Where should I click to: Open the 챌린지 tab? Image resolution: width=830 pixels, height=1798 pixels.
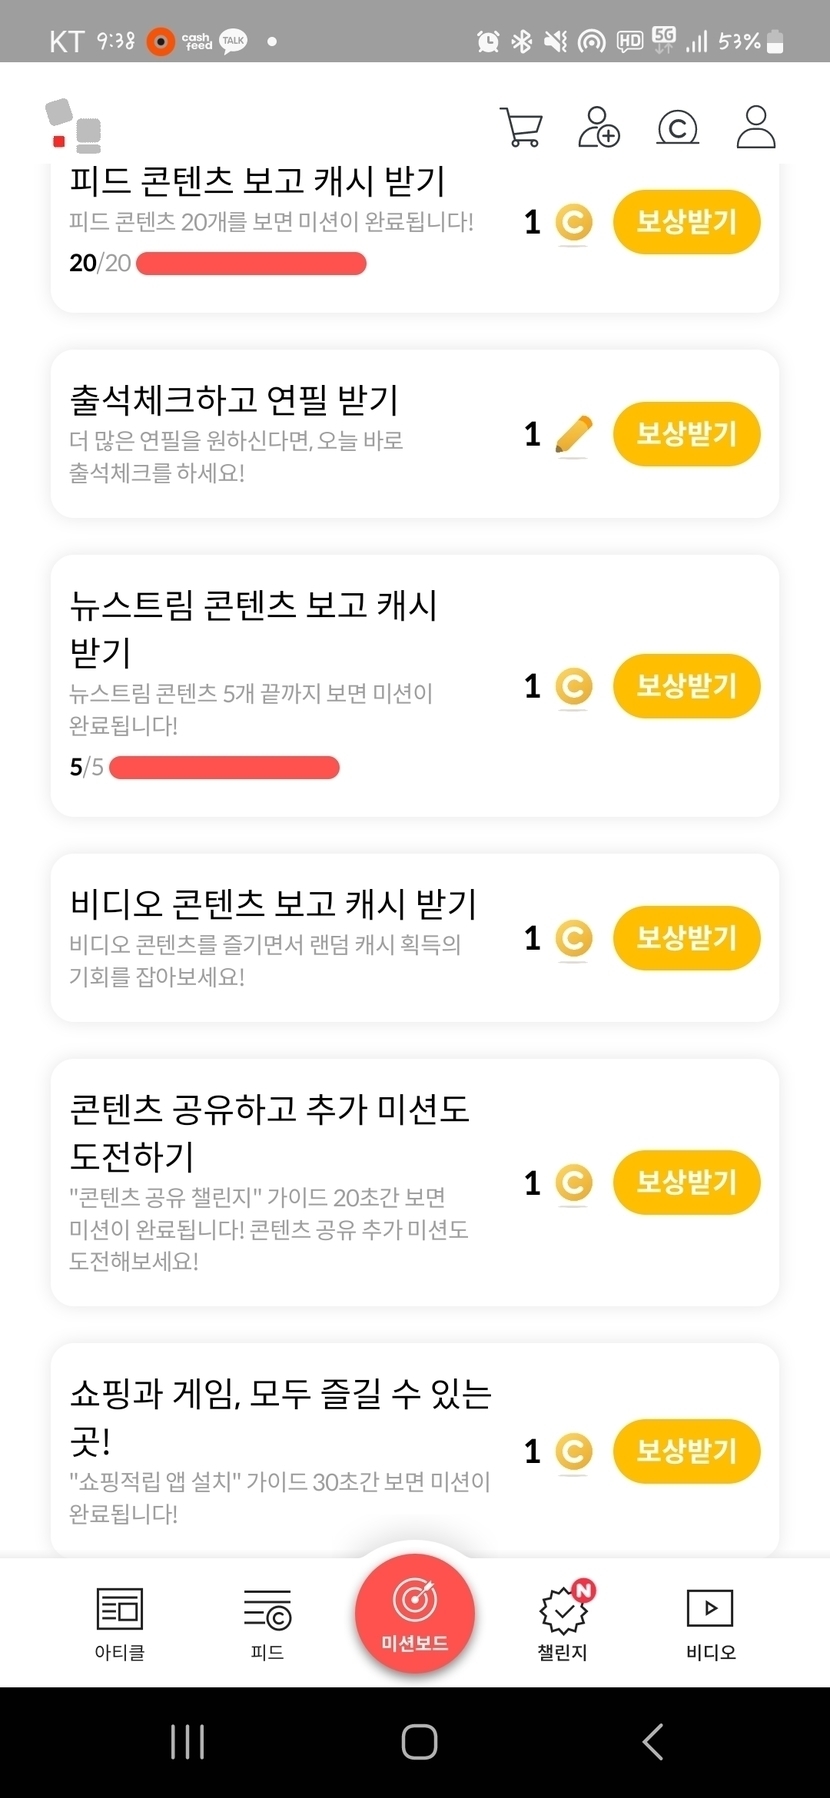pyautogui.click(x=563, y=1624)
